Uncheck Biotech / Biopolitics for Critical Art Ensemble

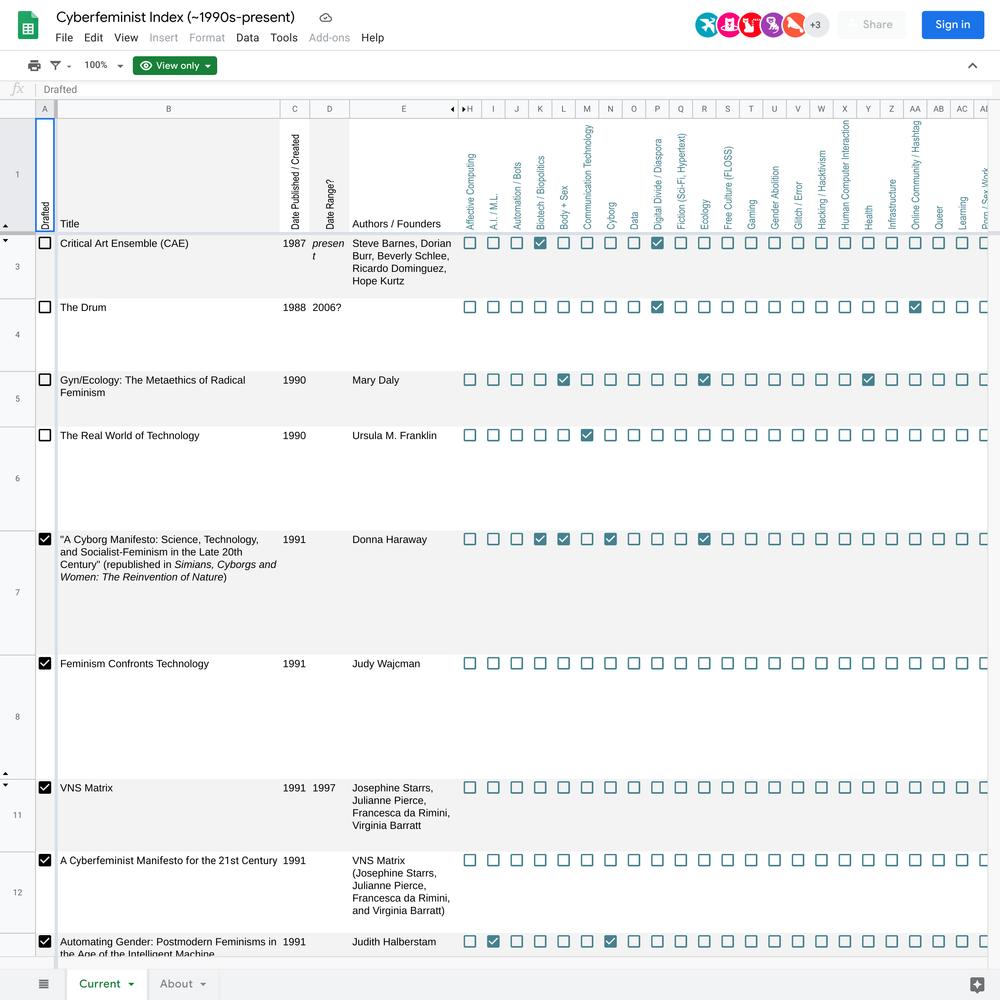coord(540,243)
